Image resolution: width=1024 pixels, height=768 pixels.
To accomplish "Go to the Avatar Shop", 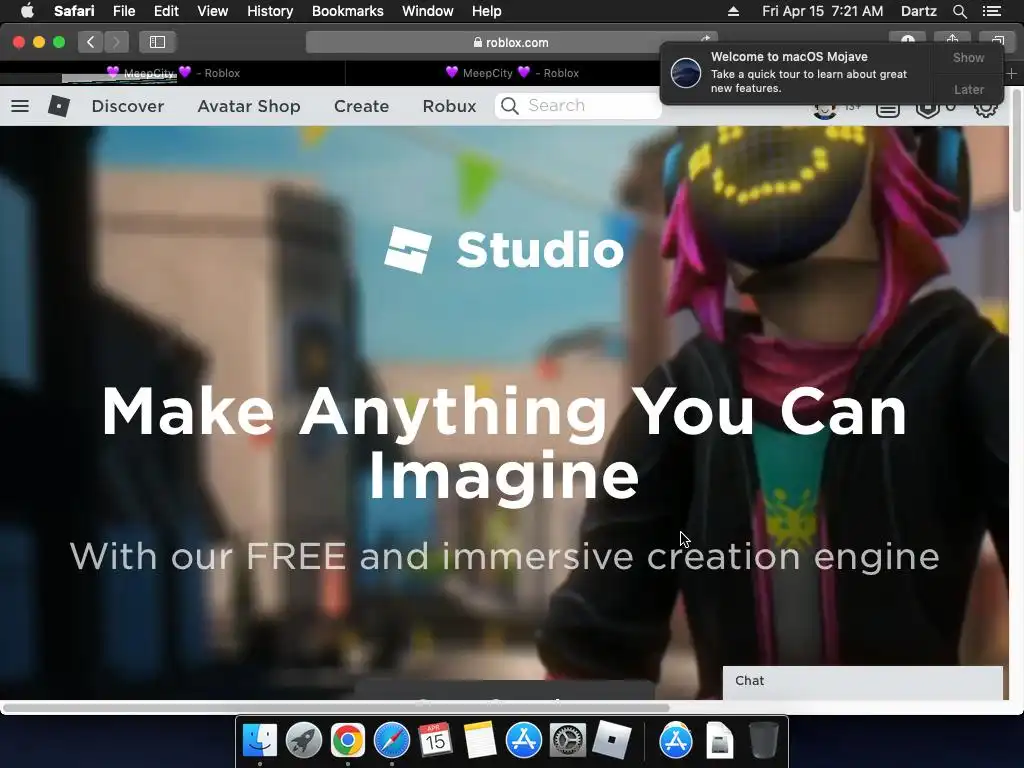I will point(249,106).
